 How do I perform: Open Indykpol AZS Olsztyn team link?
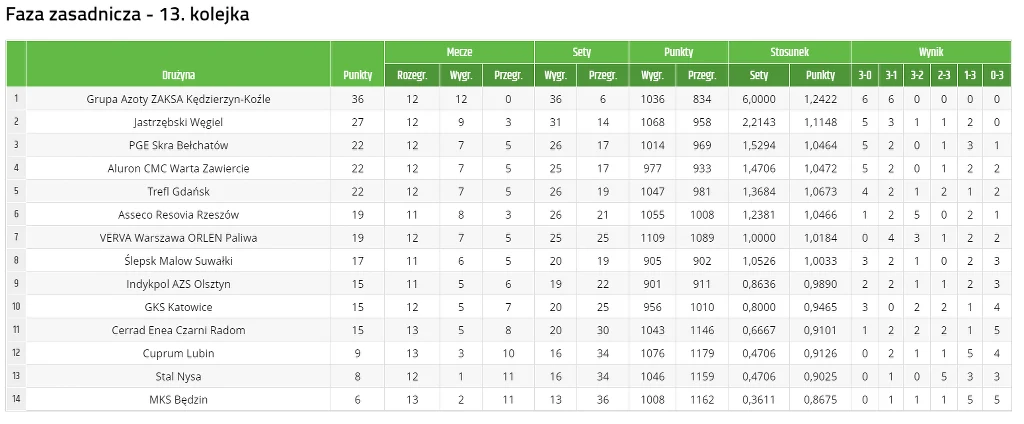pos(178,283)
